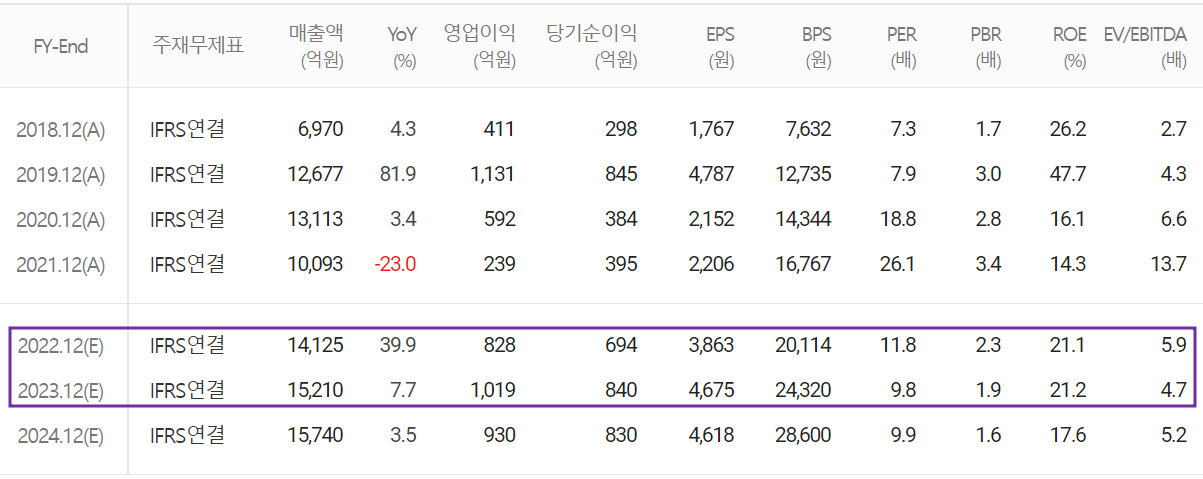
Task: Click ROE value 47.7
Action: [x=1069, y=174]
